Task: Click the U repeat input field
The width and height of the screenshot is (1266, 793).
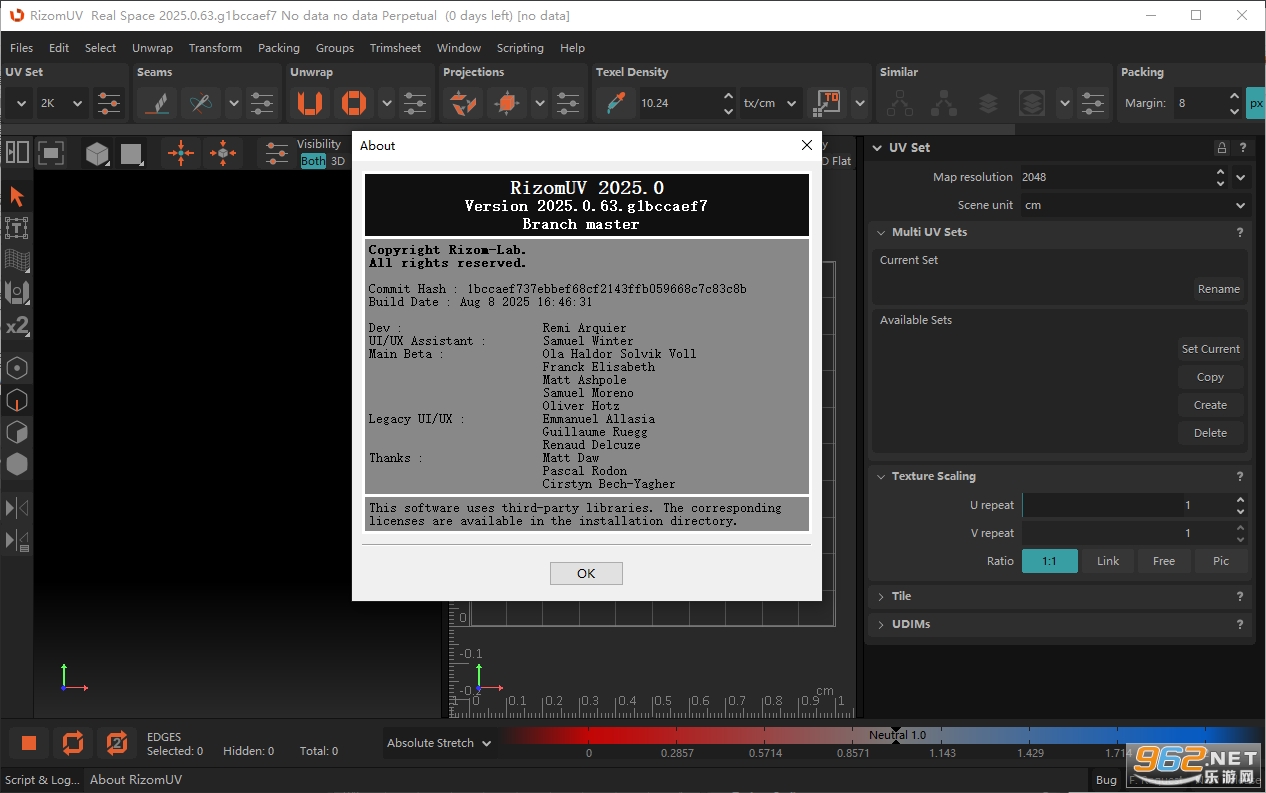Action: tap(1126, 505)
